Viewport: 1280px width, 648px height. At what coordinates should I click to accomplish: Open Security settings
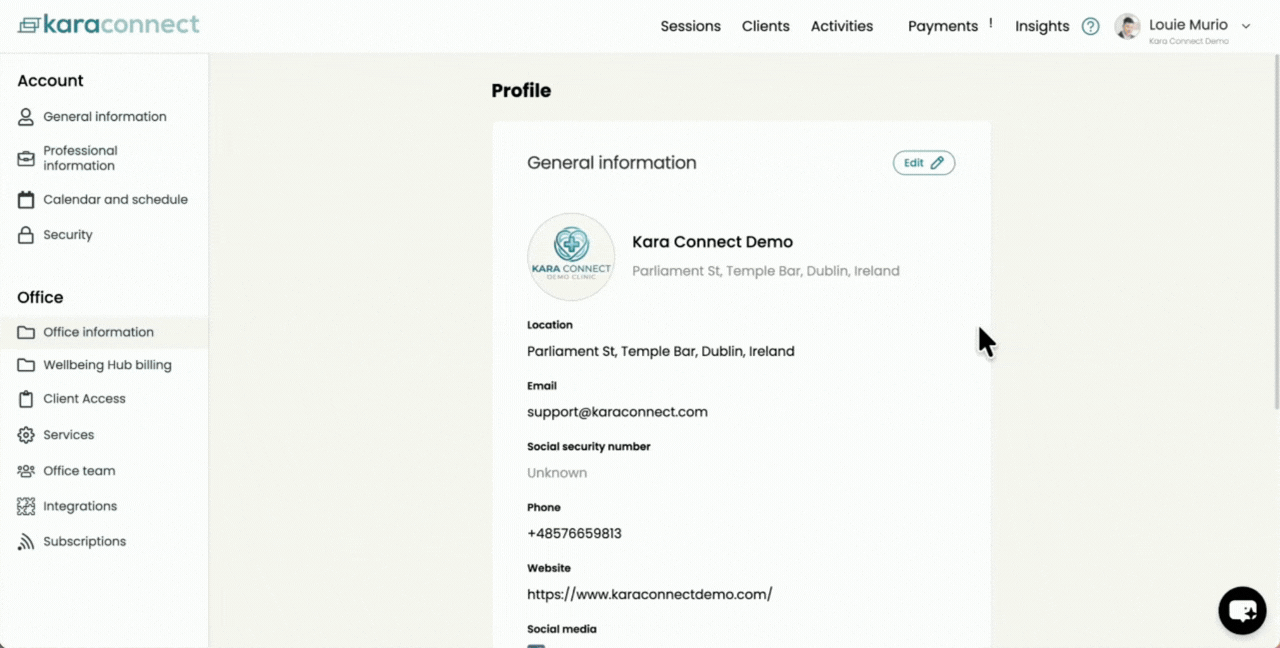pyautogui.click(x=104, y=235)
